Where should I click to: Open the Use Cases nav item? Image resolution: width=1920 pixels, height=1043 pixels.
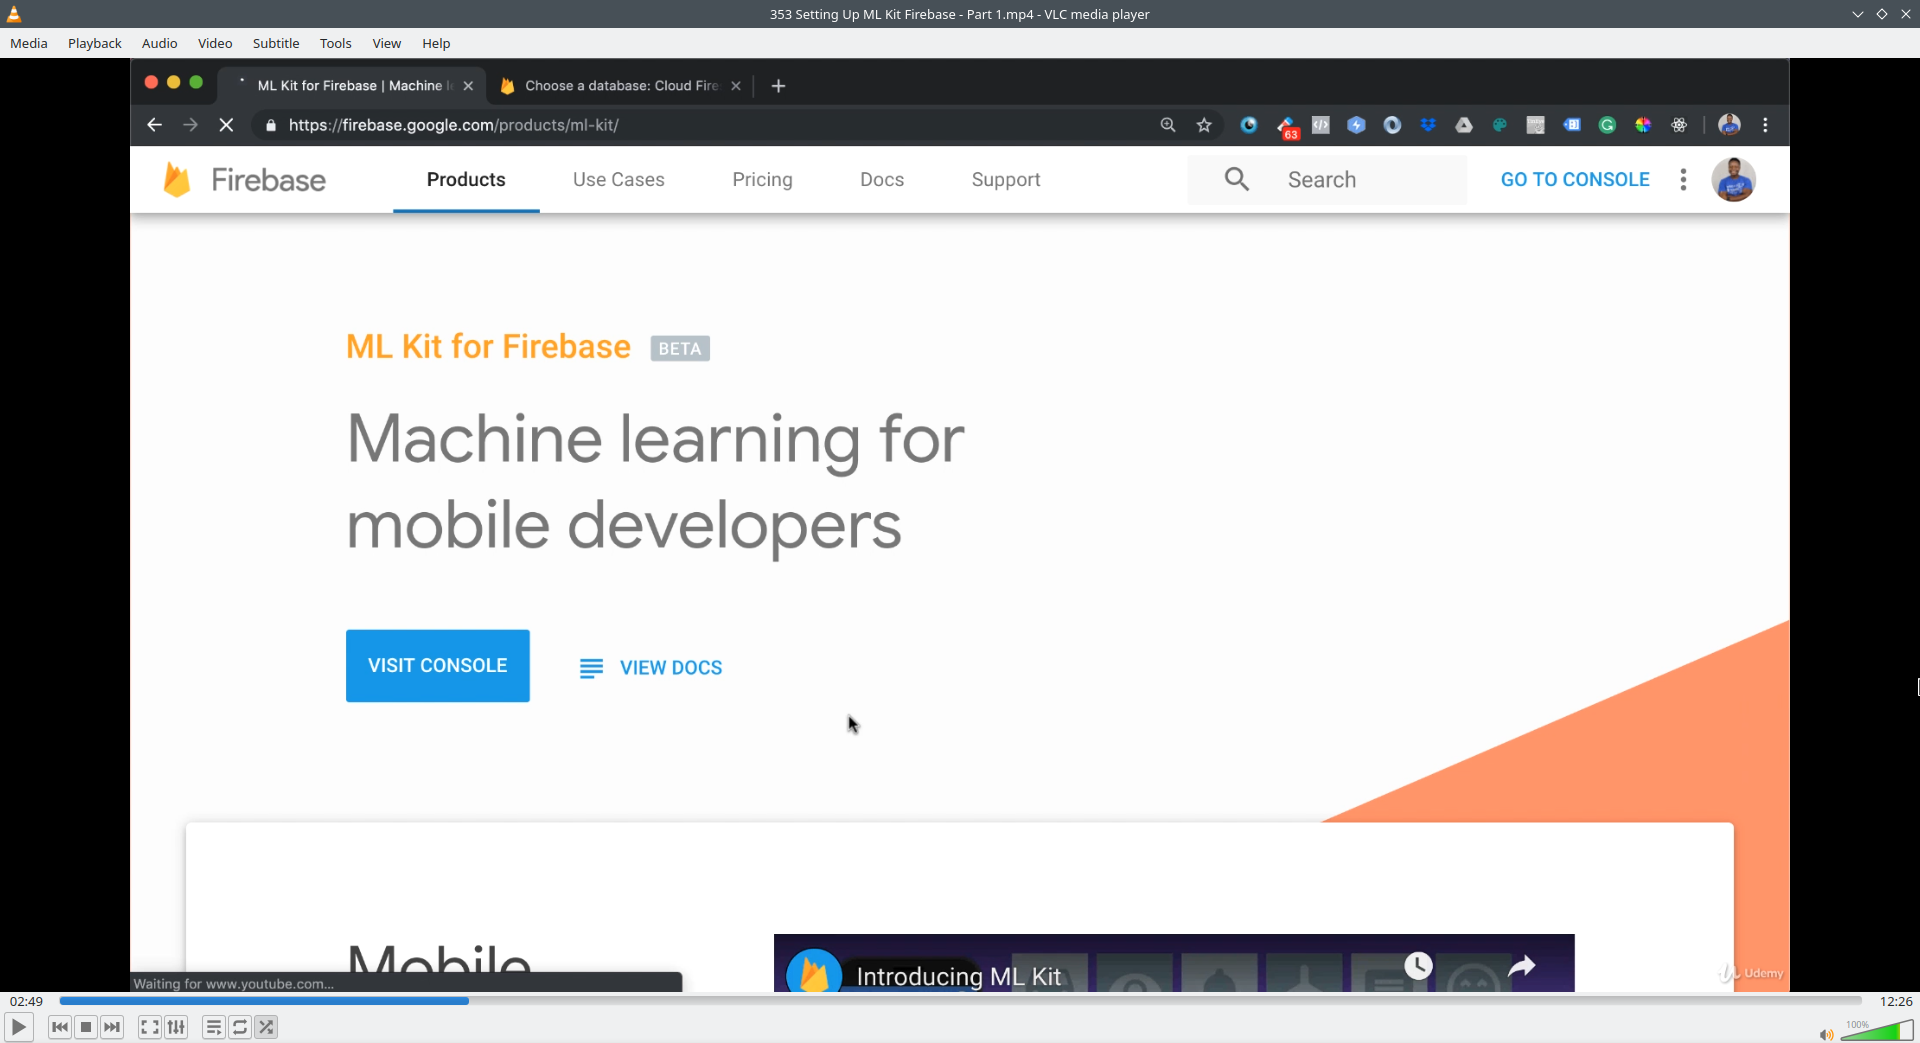pyautogui.click(x=619, y=180)
